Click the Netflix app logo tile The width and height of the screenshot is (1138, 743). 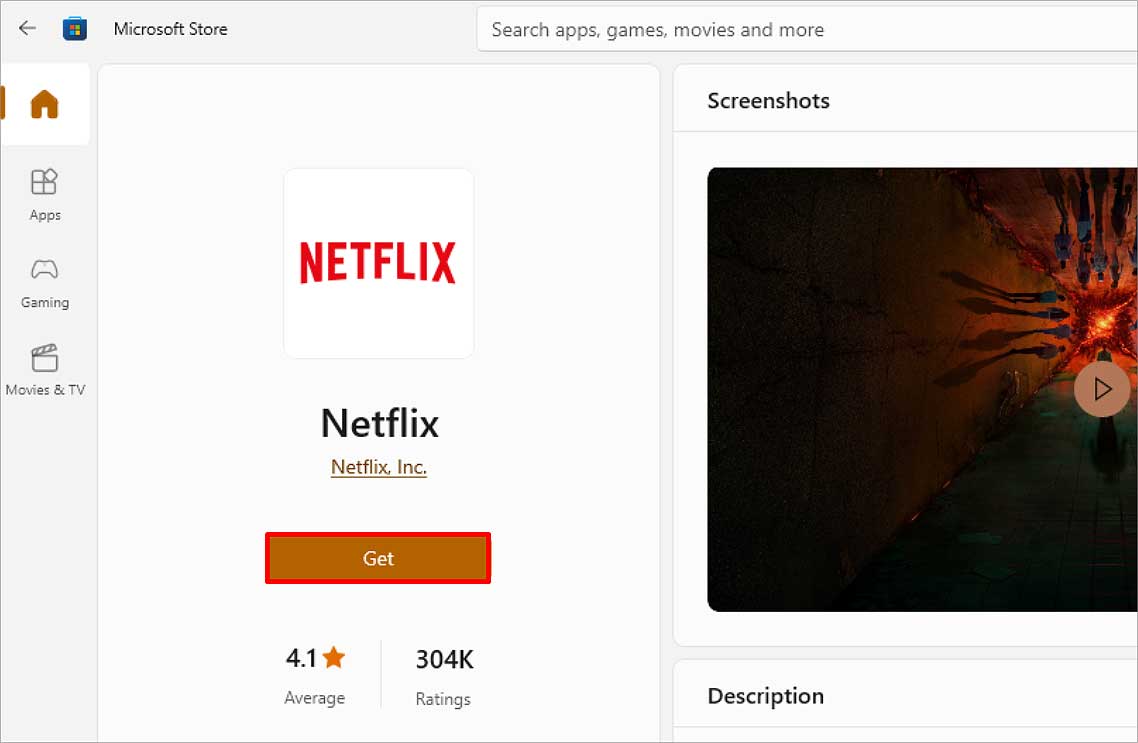[379, 263]
